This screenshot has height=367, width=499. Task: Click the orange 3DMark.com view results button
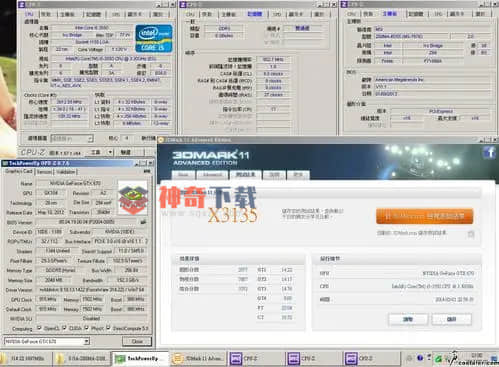tap(424, 216)
